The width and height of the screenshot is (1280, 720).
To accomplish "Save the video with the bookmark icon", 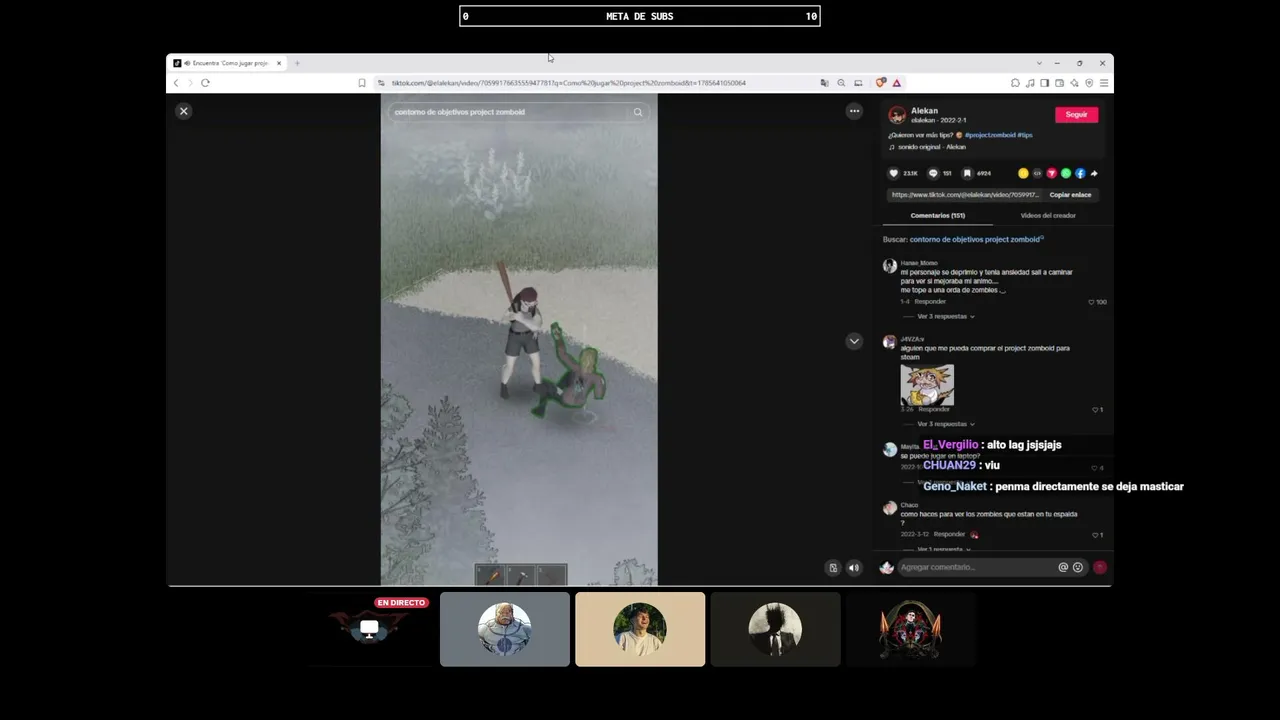I will (x=967, y=173).
